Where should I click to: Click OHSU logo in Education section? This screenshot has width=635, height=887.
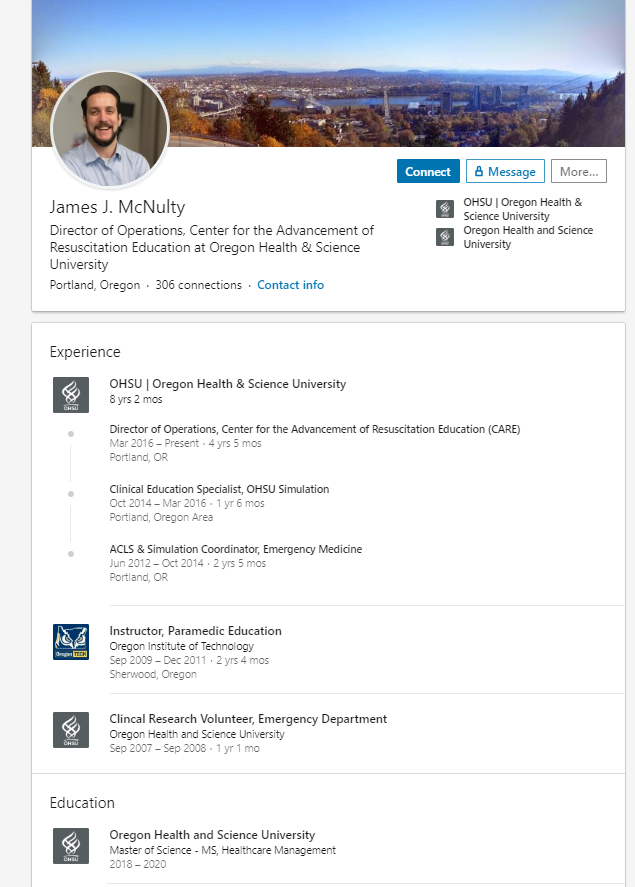[x=71, y=846]
